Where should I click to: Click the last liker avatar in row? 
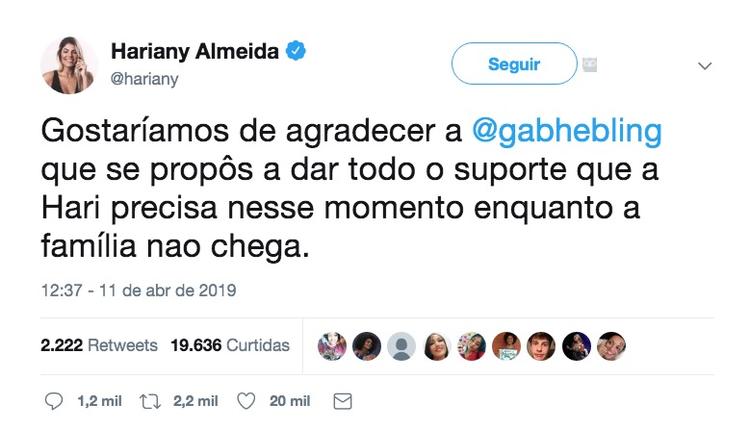[611, 346]
